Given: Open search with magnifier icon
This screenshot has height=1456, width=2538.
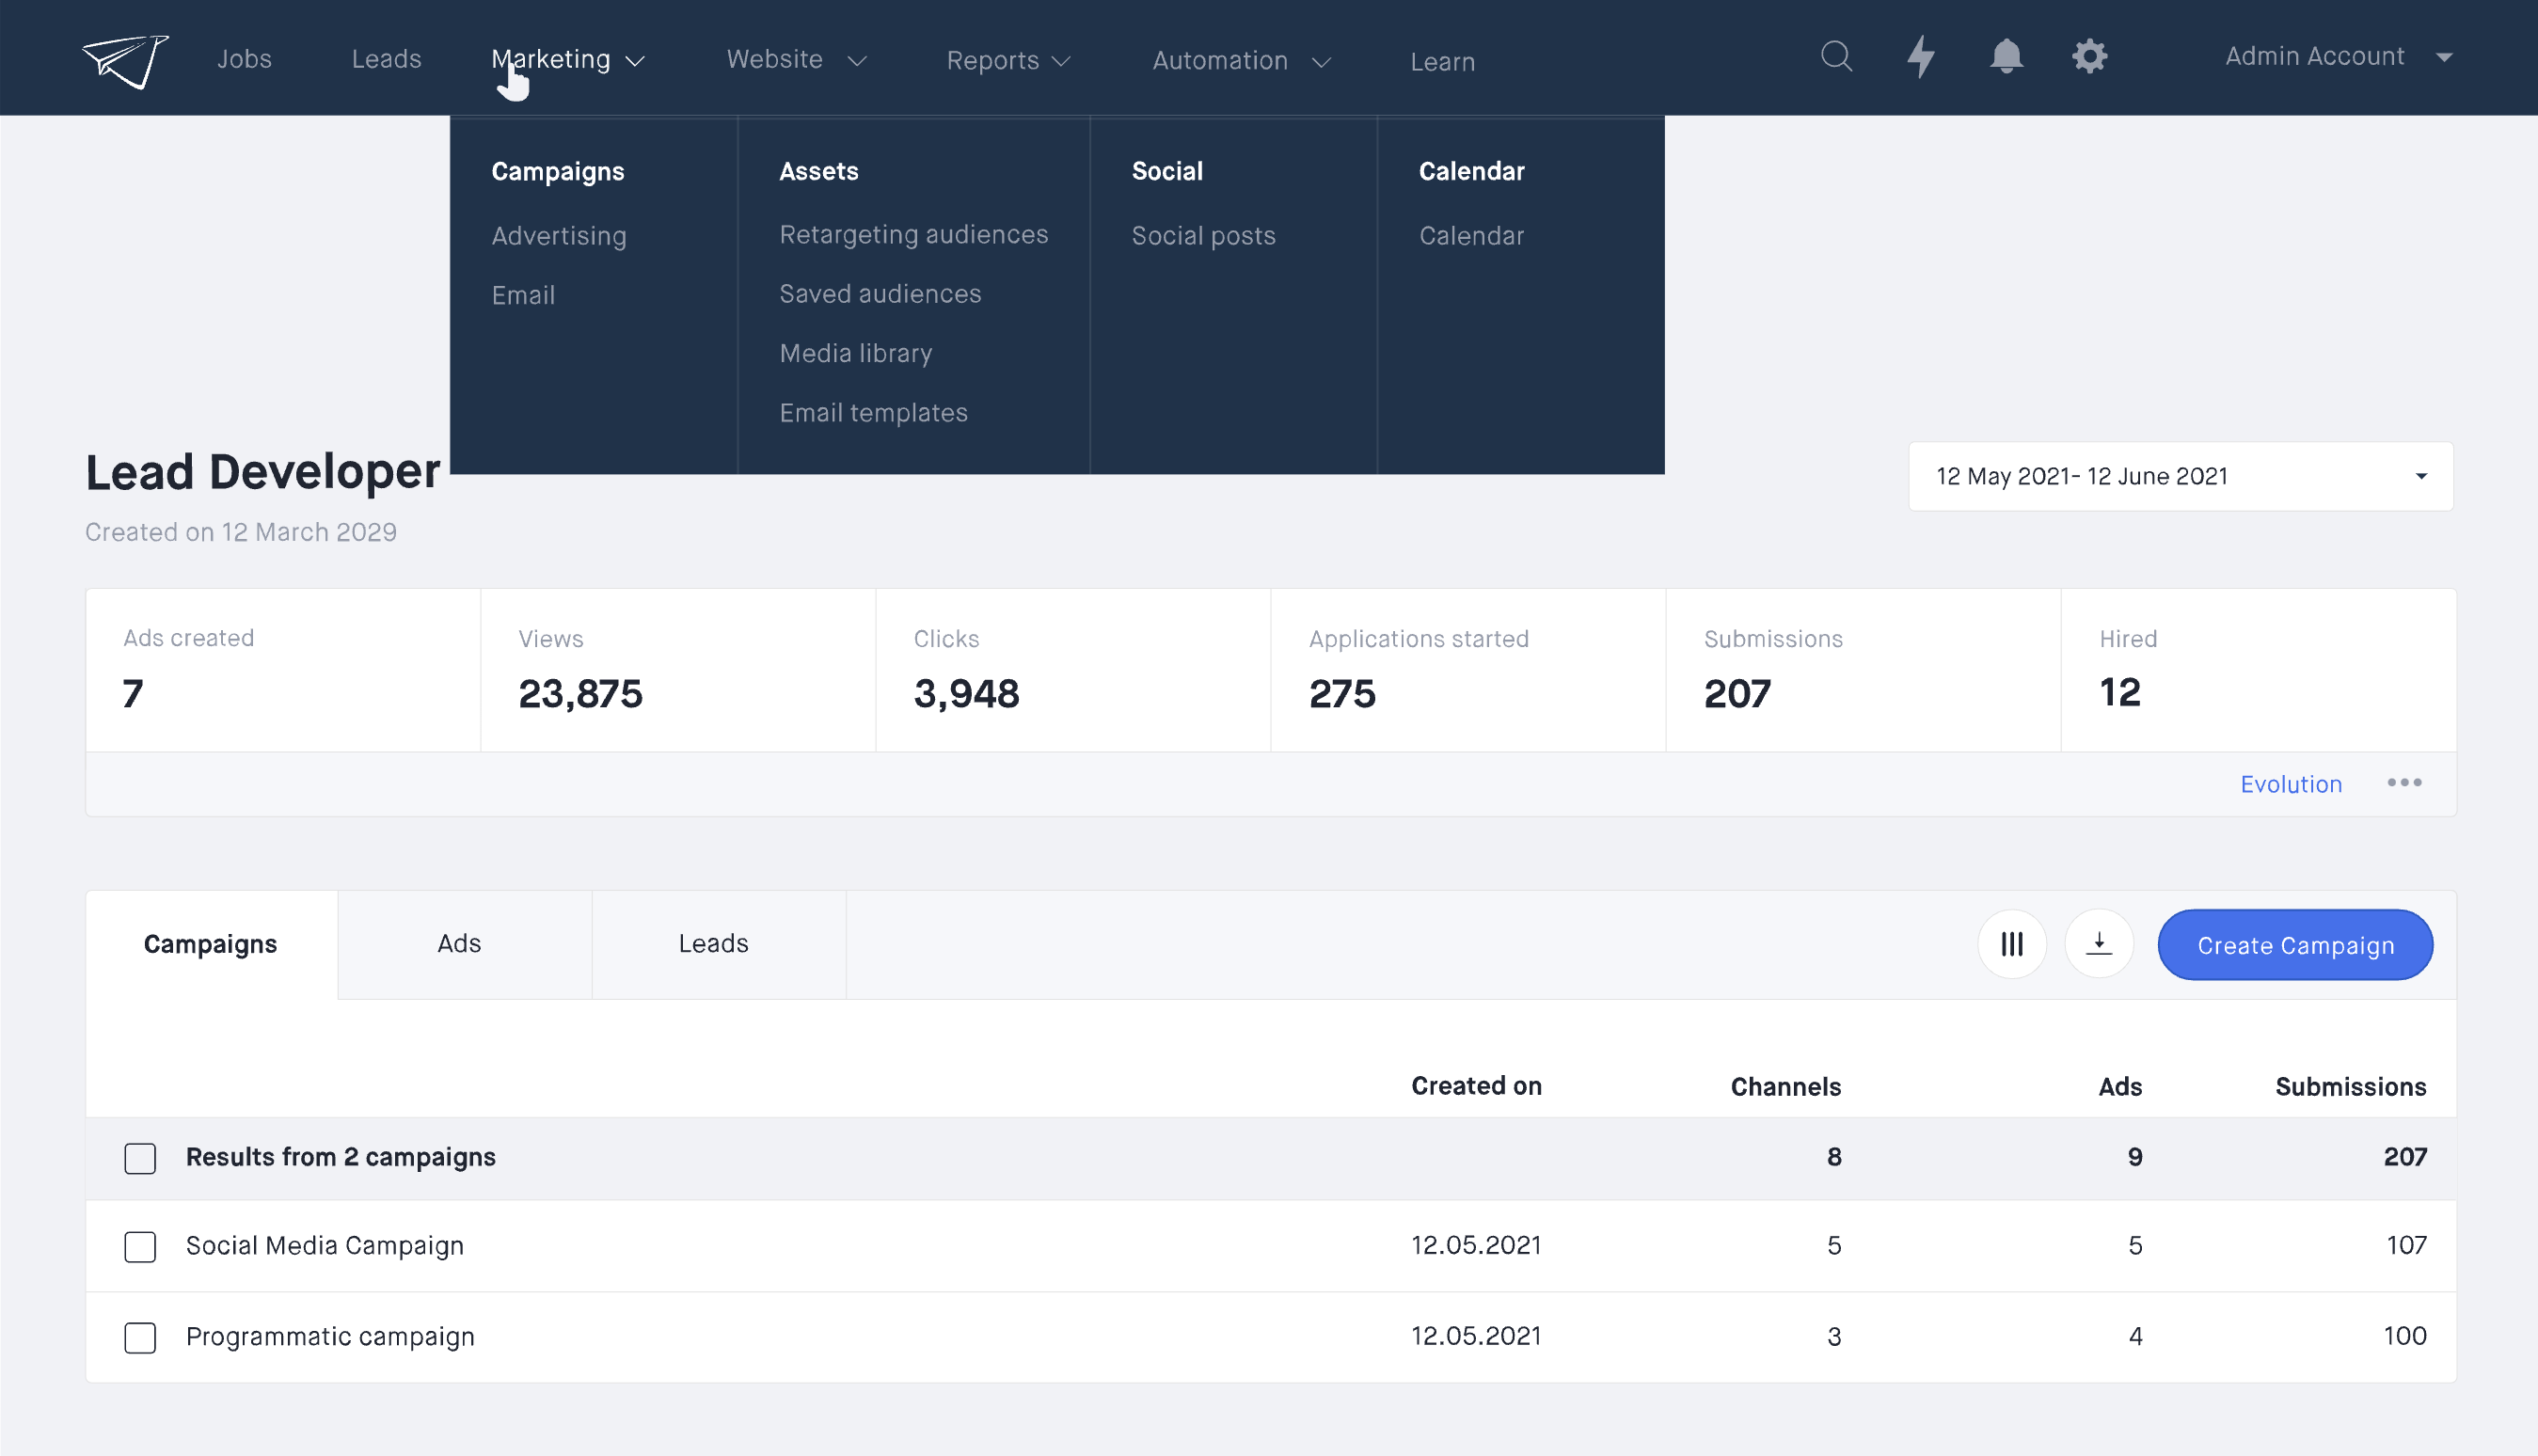Looking at the screenshot, I should tap(1836, 56).
